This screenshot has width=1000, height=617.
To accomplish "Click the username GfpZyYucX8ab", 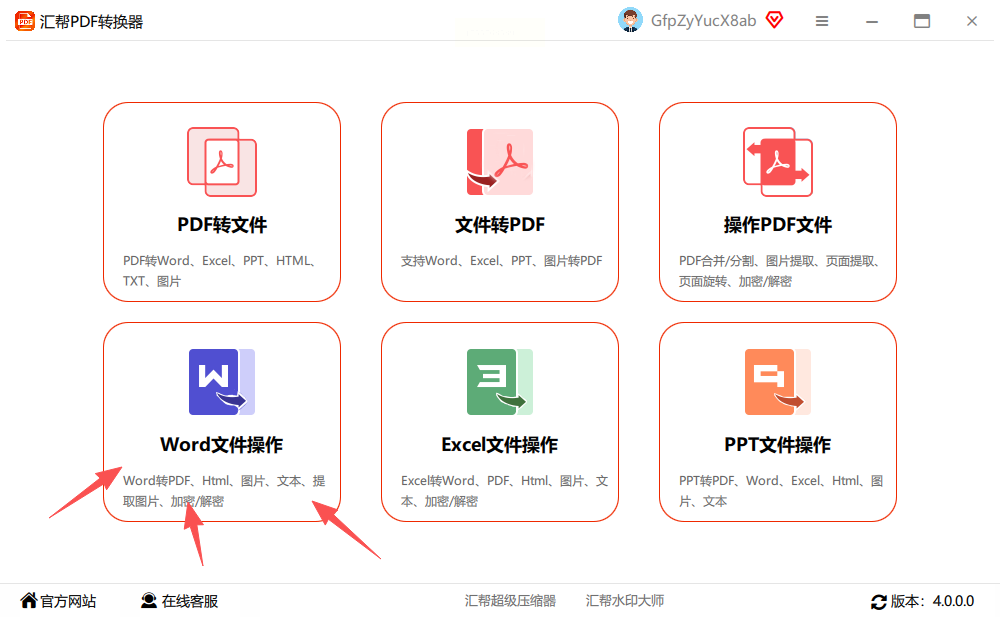I will pos(703,21).
